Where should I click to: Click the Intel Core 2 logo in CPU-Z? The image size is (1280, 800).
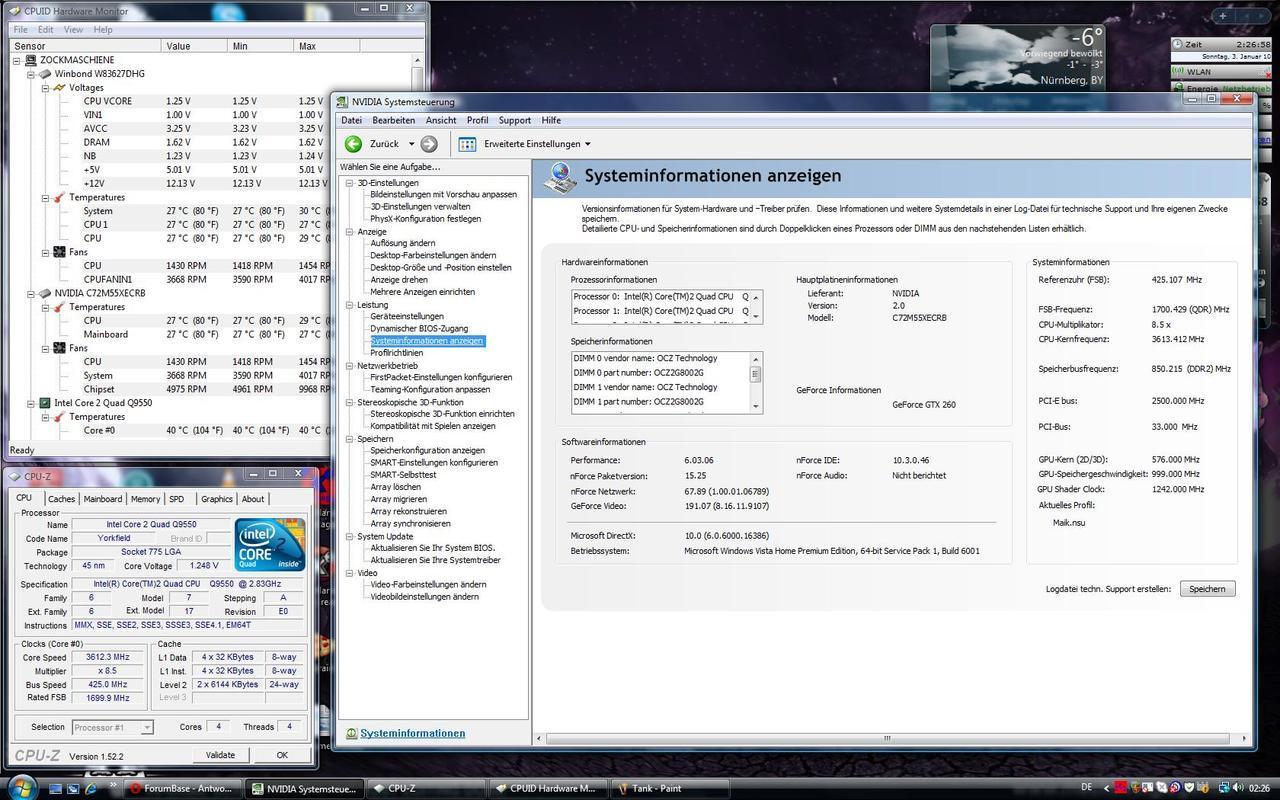270,545
